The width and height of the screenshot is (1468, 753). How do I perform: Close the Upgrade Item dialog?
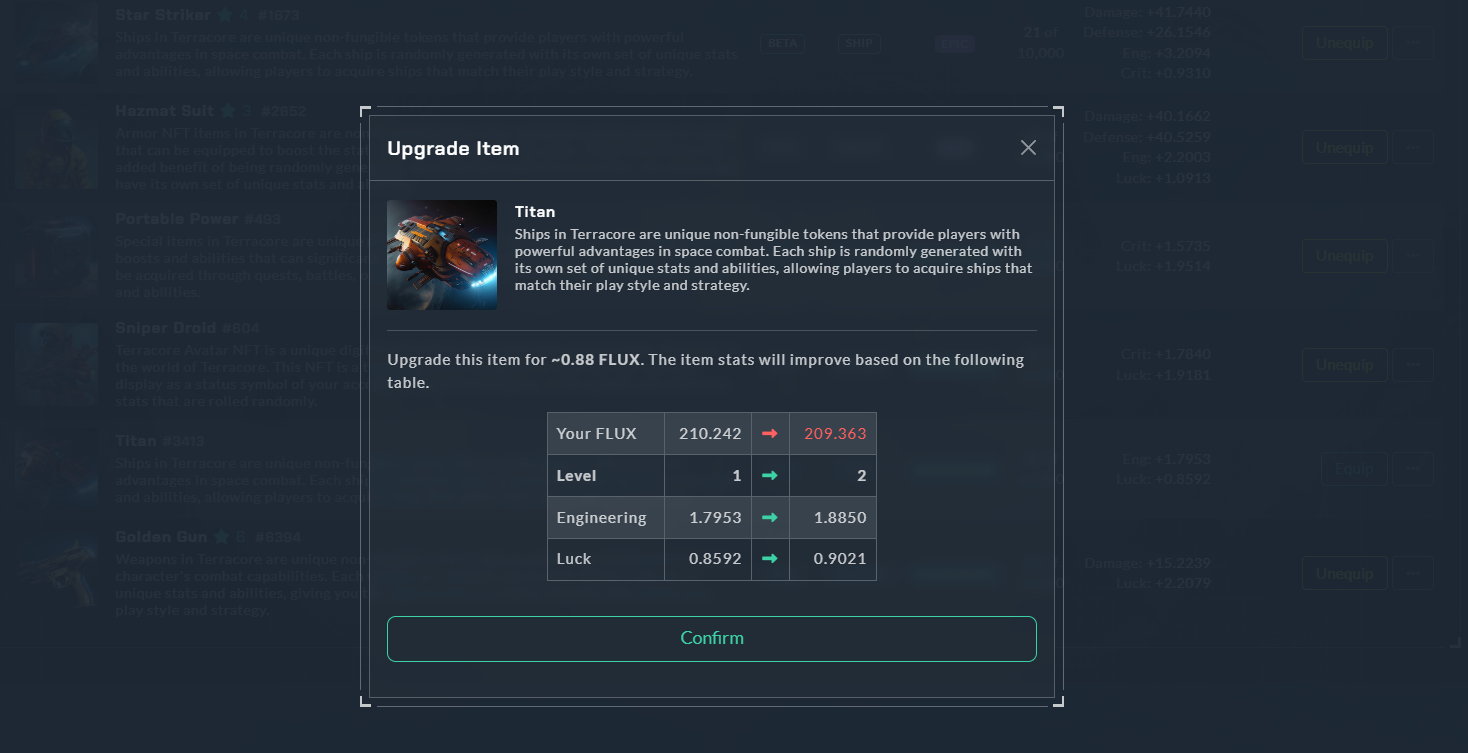pyautogui.click(x=1028, y=148)
